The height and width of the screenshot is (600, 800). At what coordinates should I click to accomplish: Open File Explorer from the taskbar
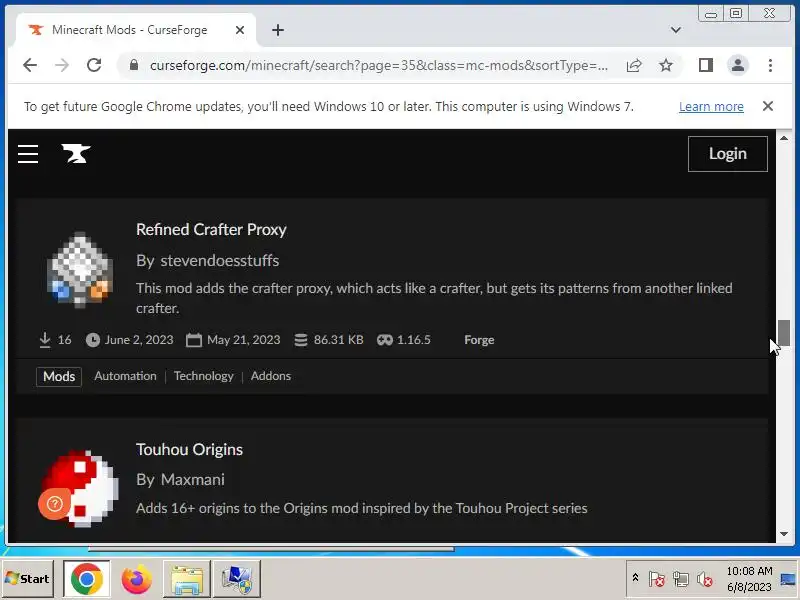(186, 579)
